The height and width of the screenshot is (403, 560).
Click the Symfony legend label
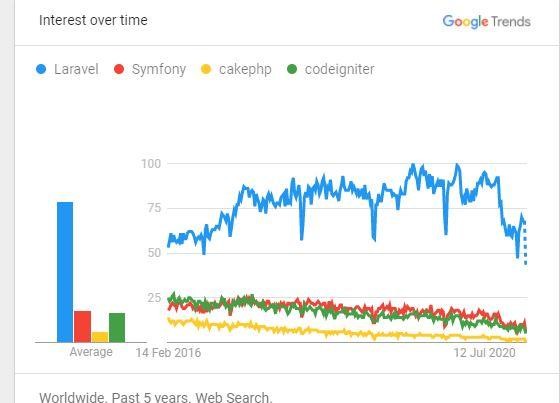159,70
